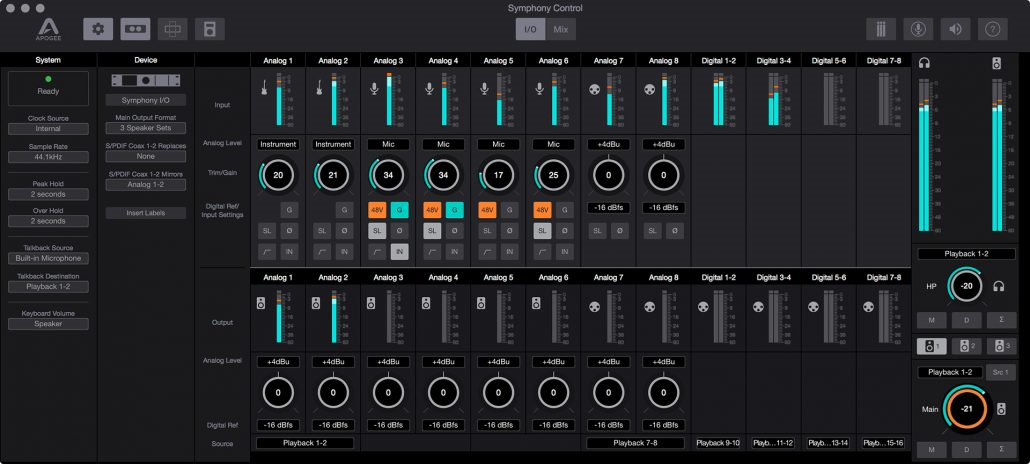
Task: Click the headphone icon beside HP knob
Action: [999, 287]
